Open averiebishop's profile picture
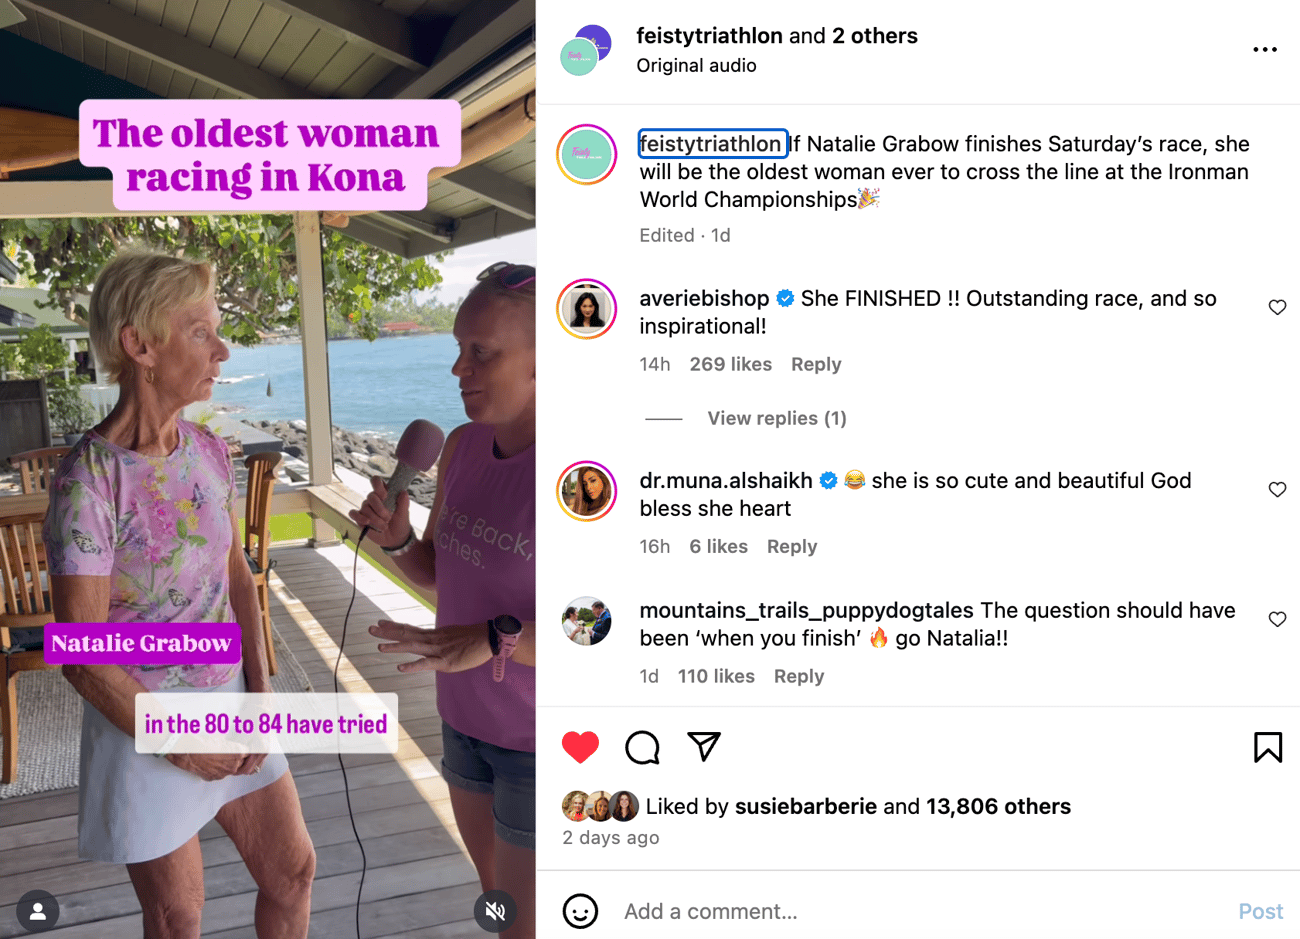 click(587, 309)
